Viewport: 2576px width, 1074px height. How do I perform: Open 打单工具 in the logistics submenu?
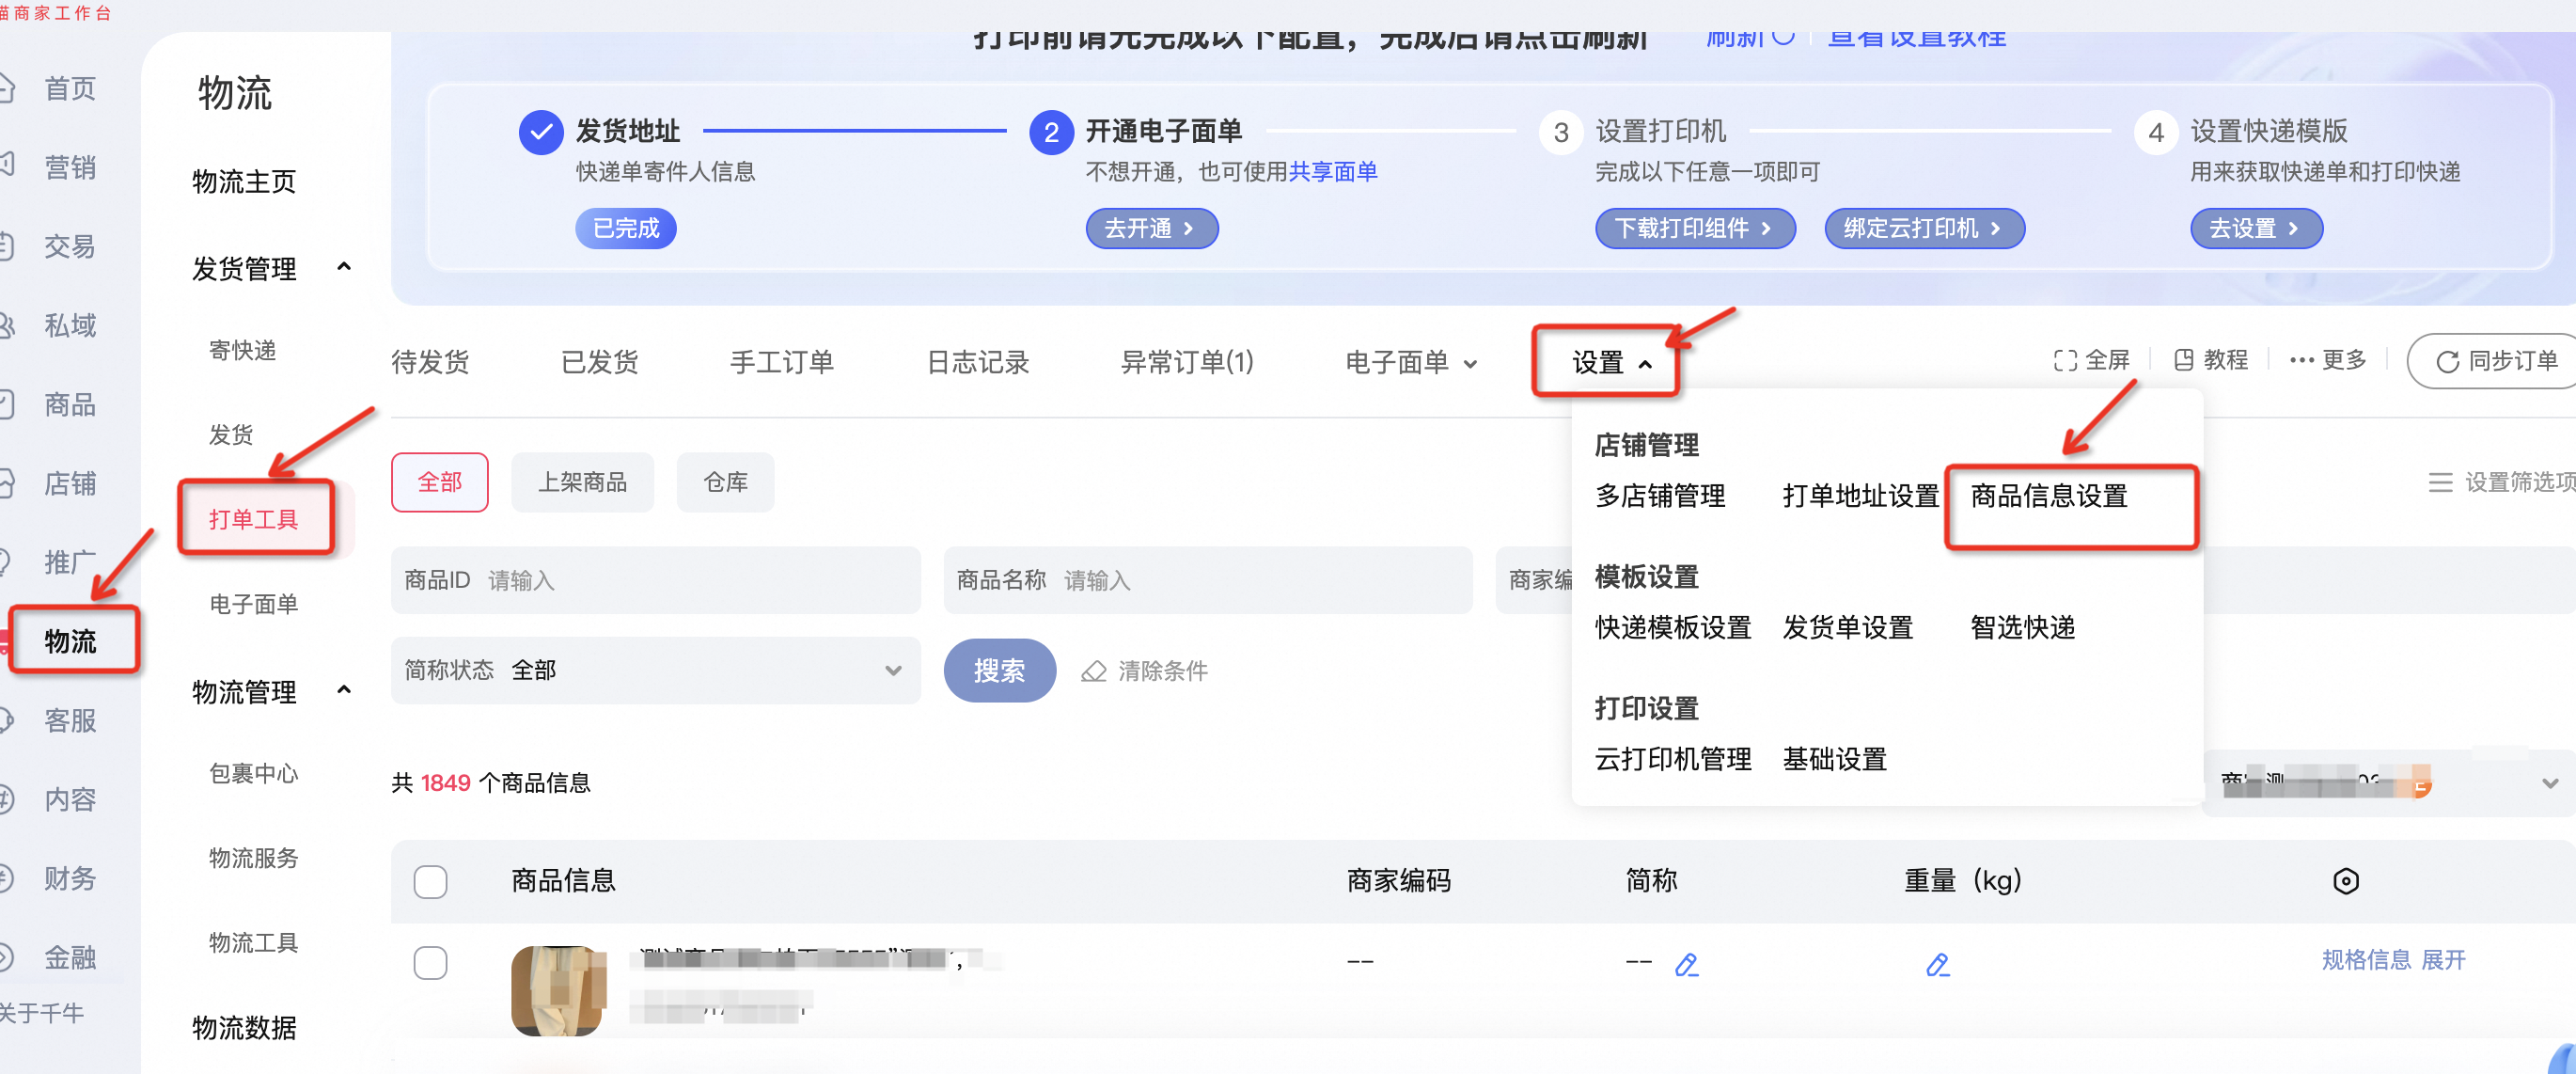[254, 519]
